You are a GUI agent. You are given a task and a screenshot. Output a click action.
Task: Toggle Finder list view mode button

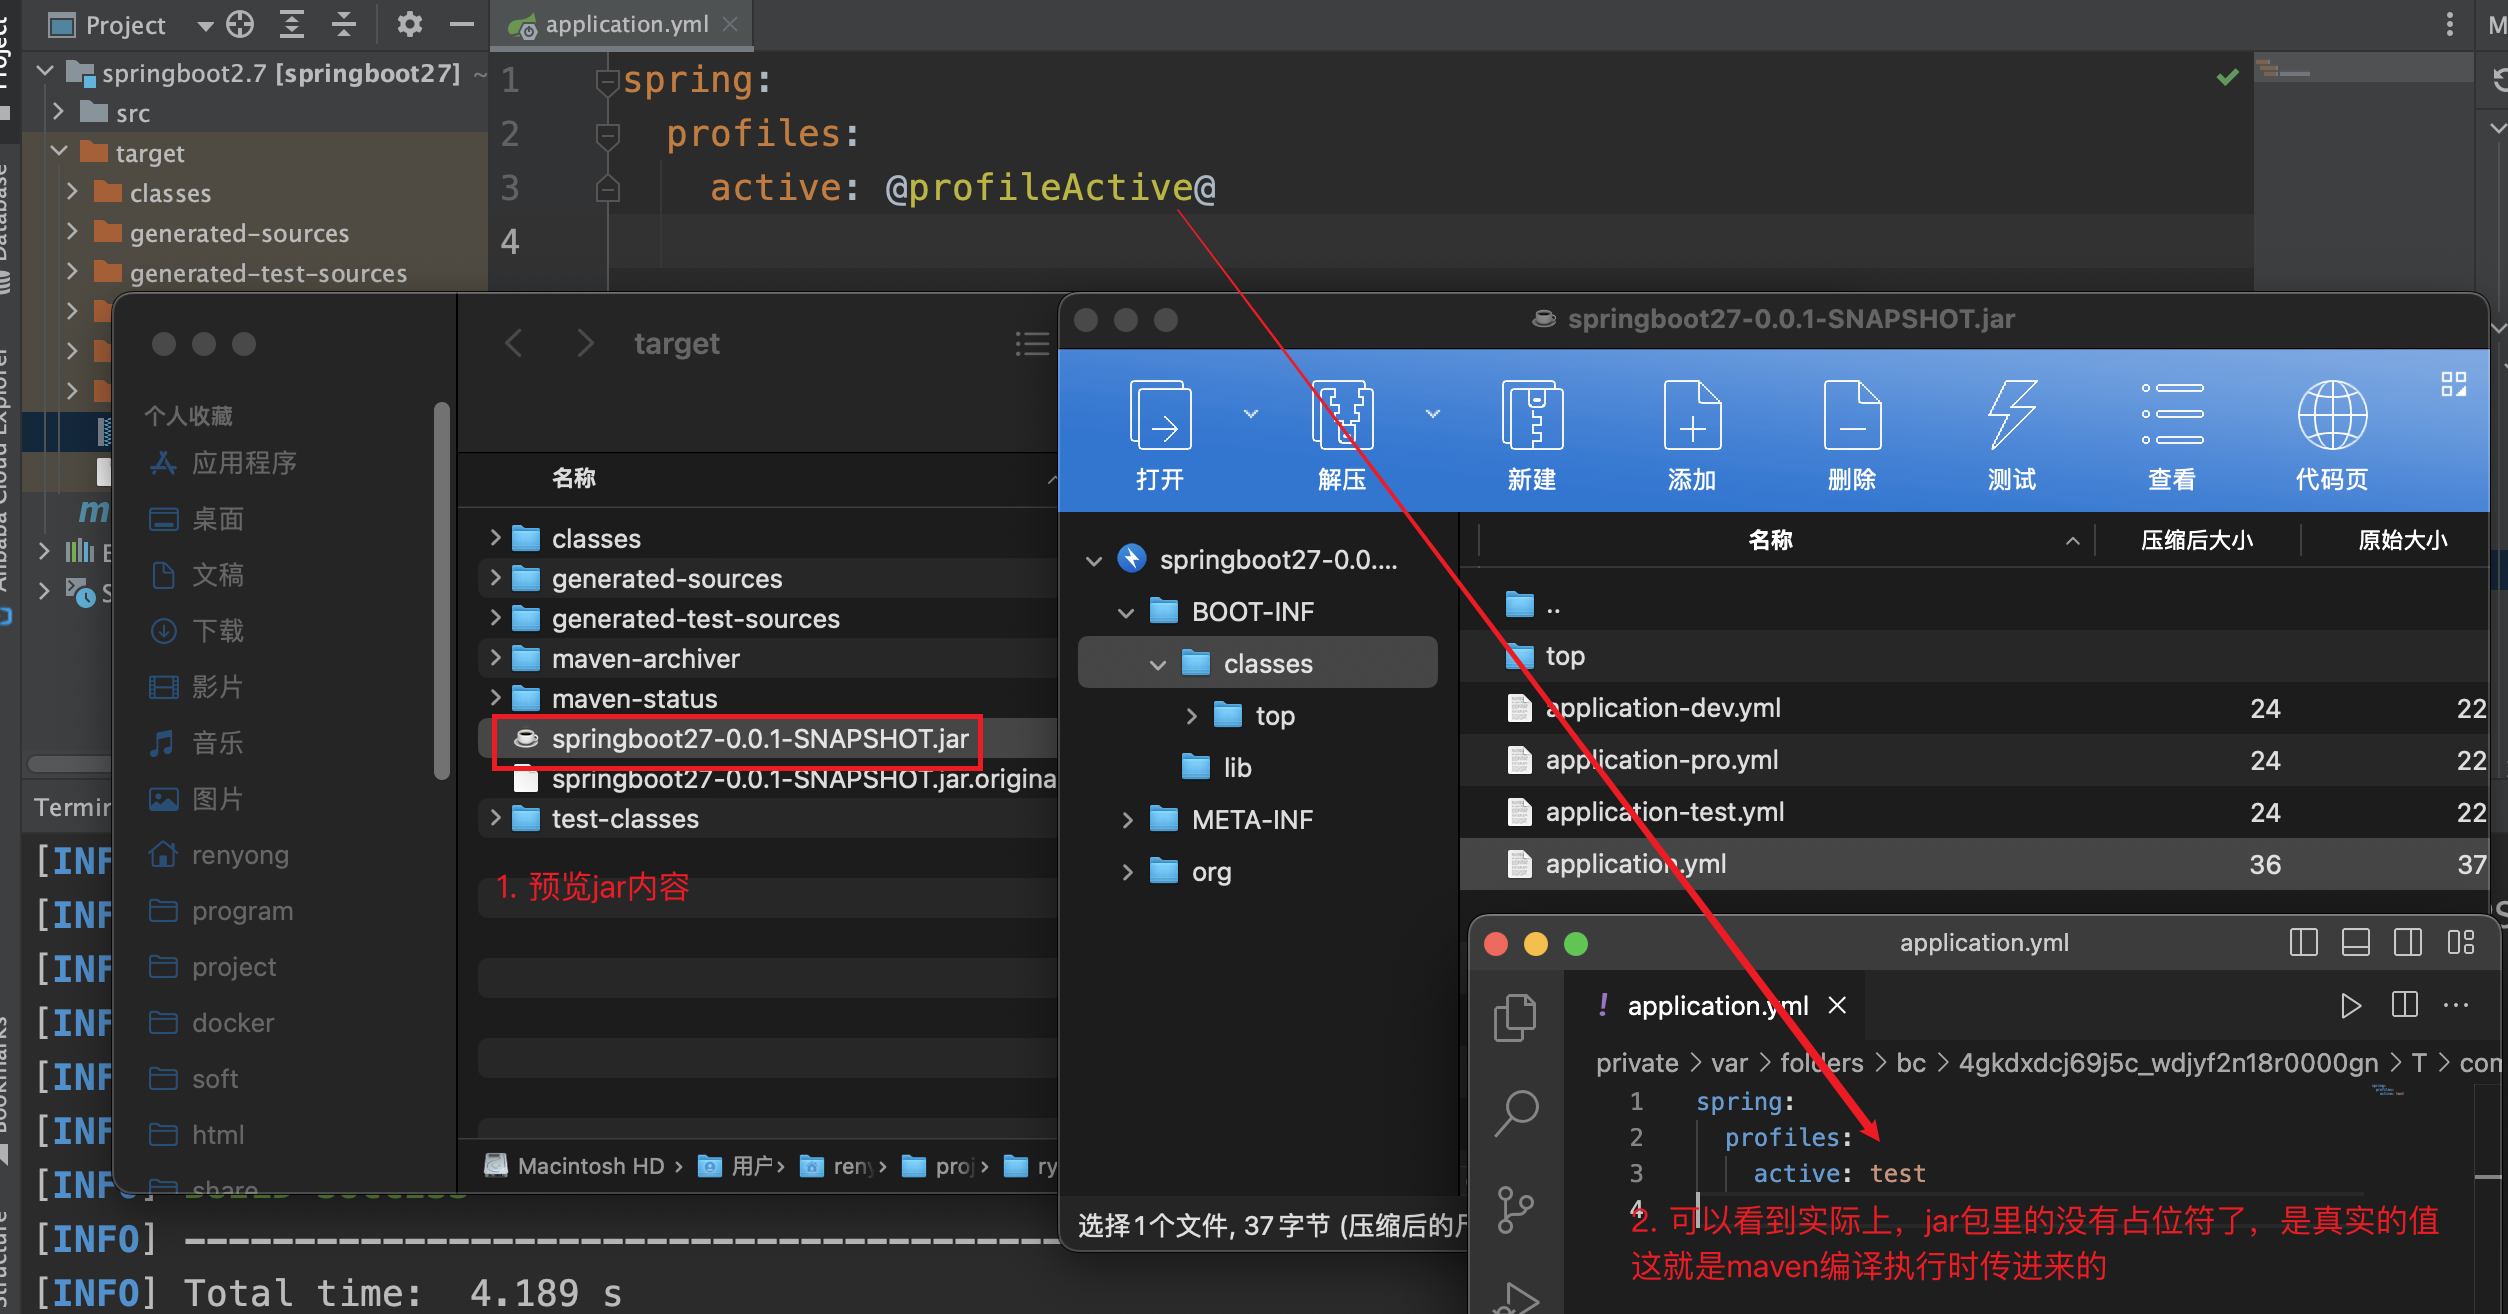point(1031,344)
